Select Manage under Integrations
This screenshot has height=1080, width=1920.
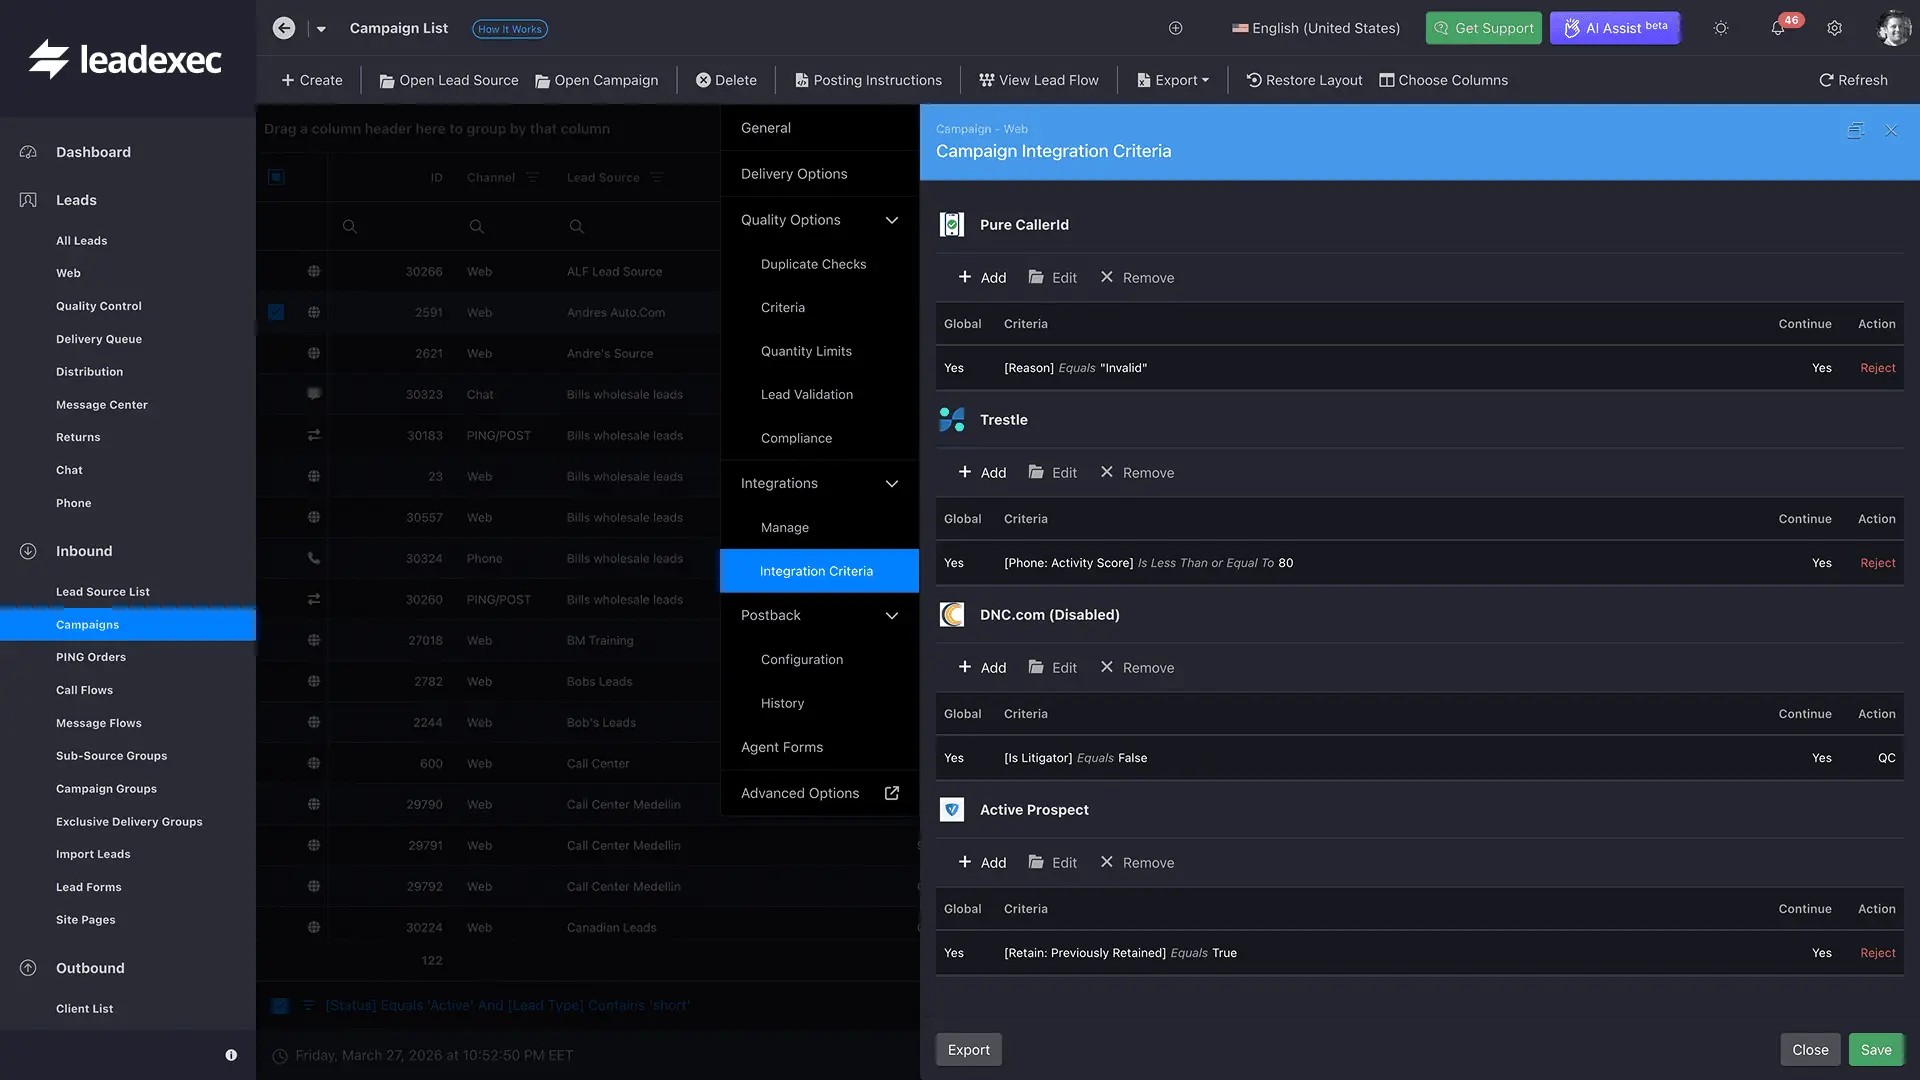click(784, 528)
